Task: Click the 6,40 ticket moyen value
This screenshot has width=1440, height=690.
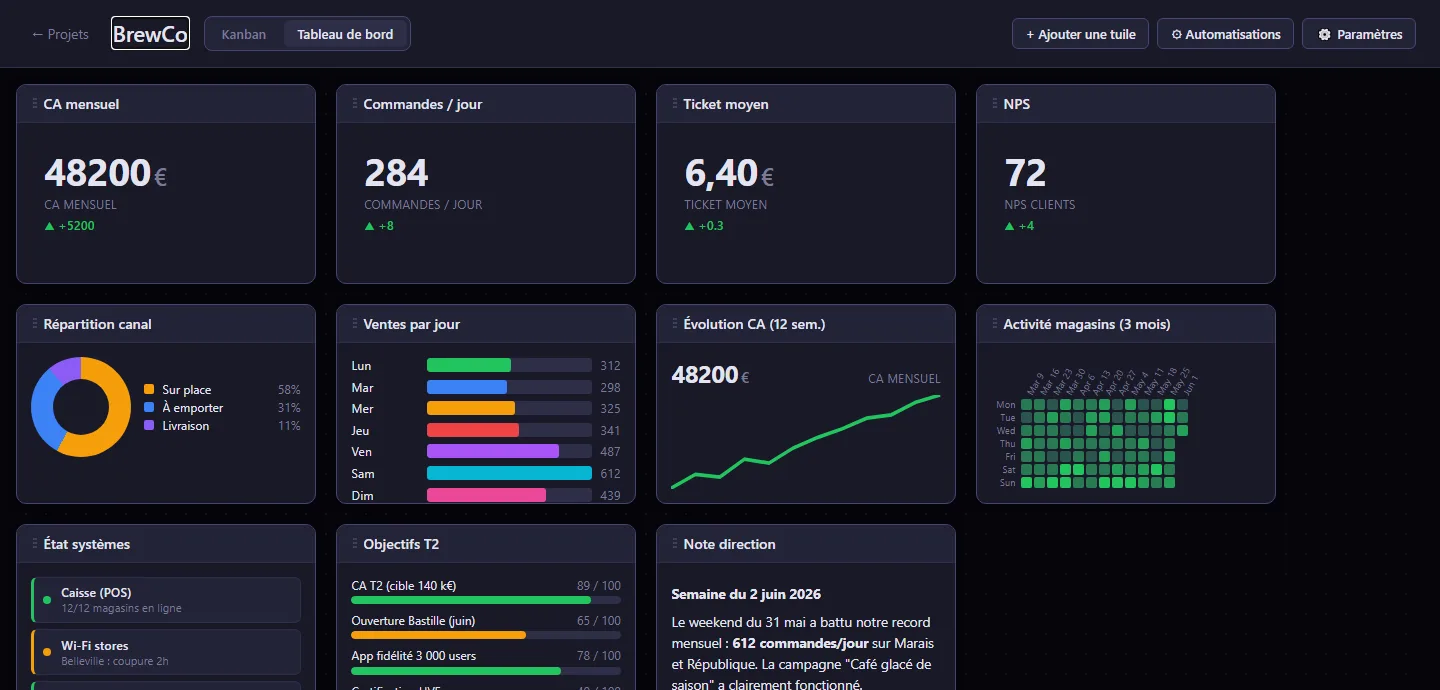Action: point(721,173)
